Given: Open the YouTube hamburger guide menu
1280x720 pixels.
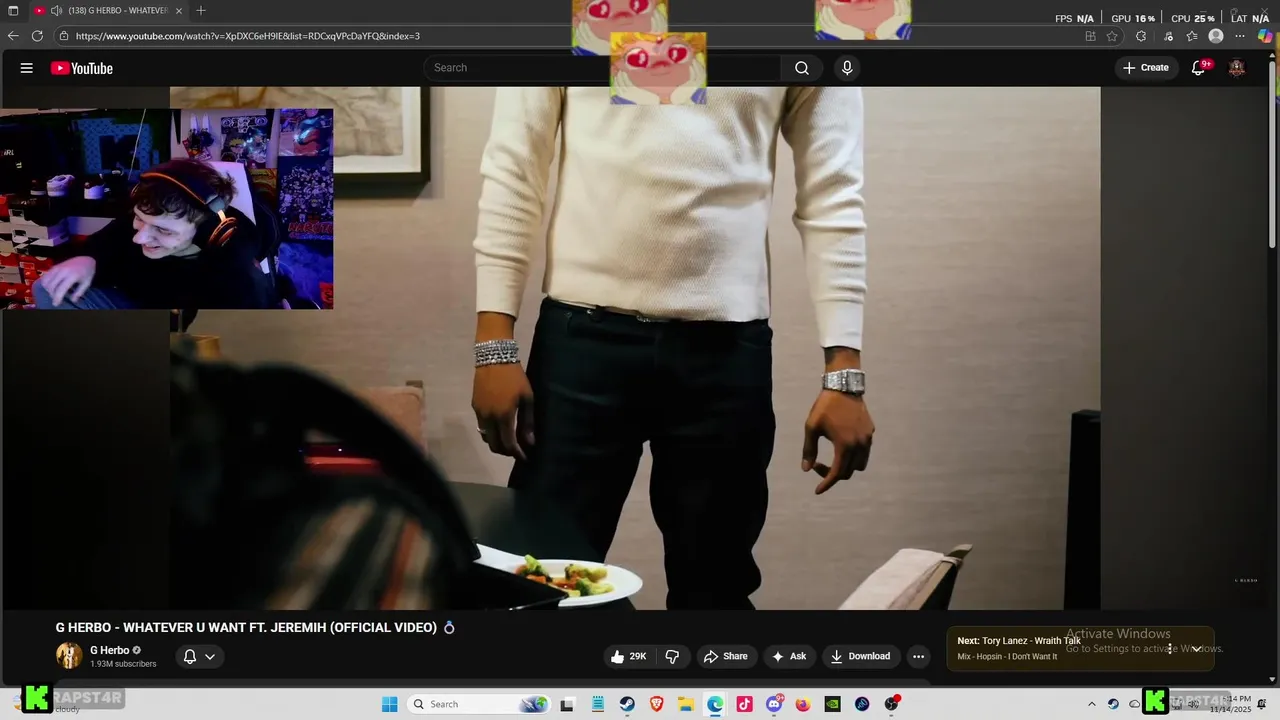Looking at the screenshot, I should [27, 68].
